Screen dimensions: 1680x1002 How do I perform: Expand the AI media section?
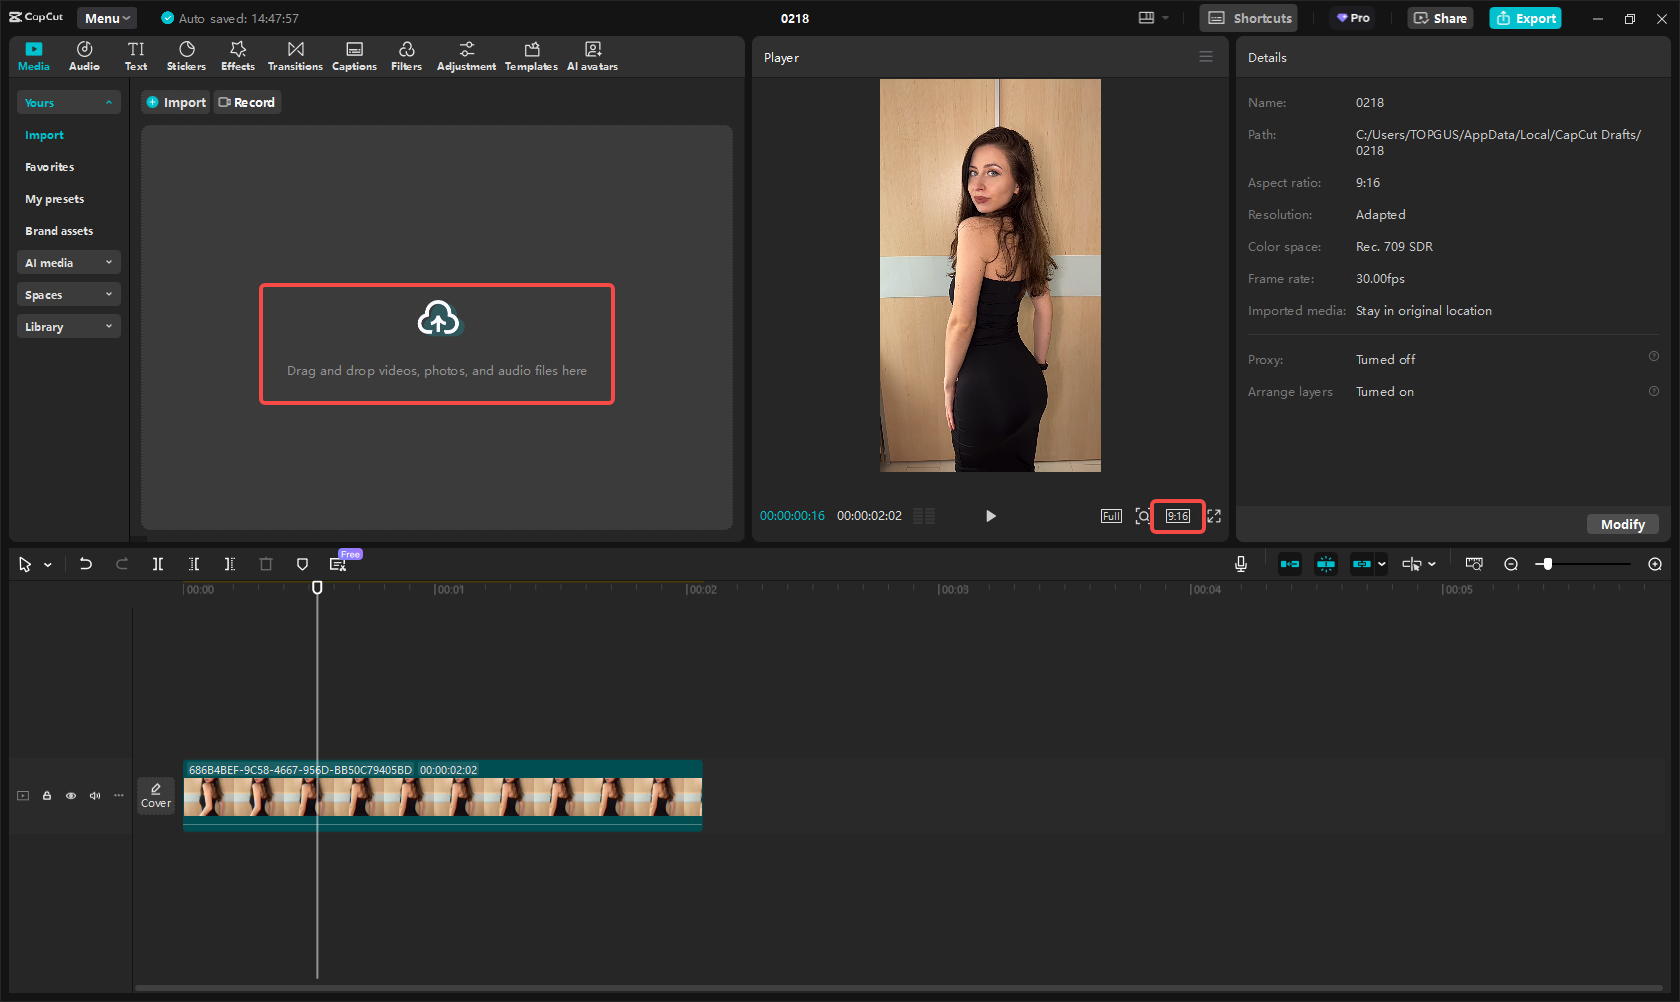click(x=68, y=263)
